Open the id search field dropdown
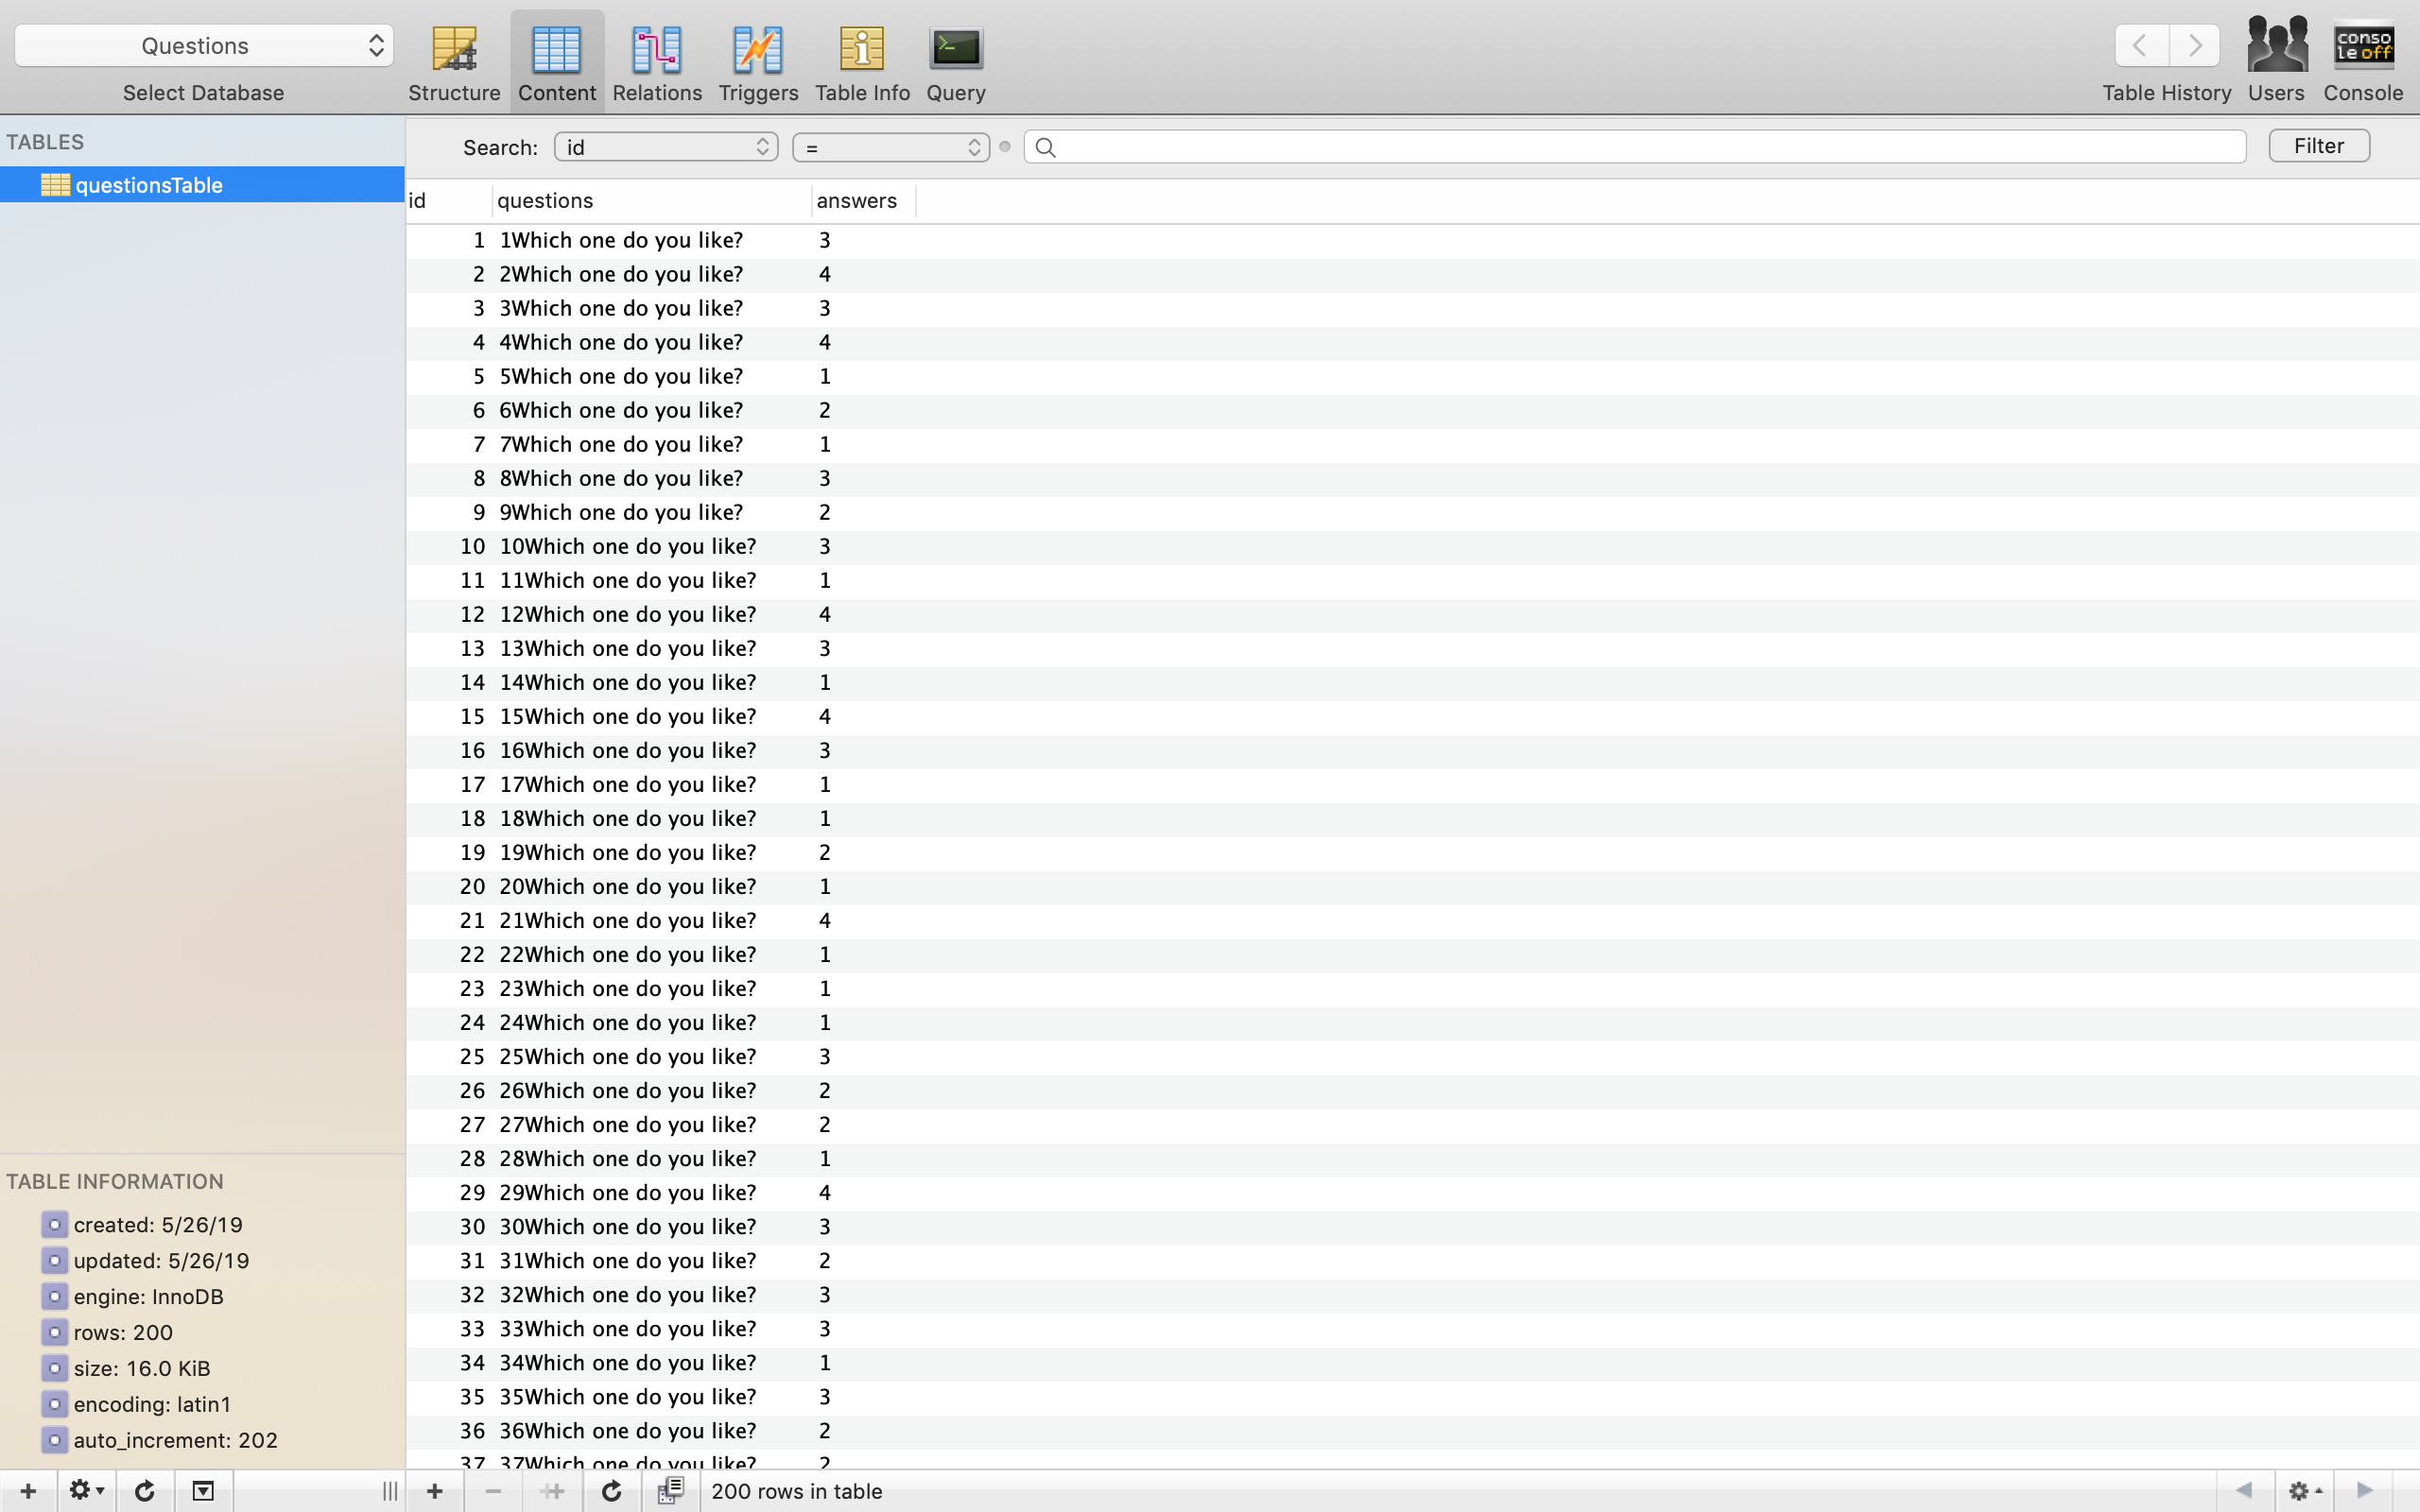 666,147
